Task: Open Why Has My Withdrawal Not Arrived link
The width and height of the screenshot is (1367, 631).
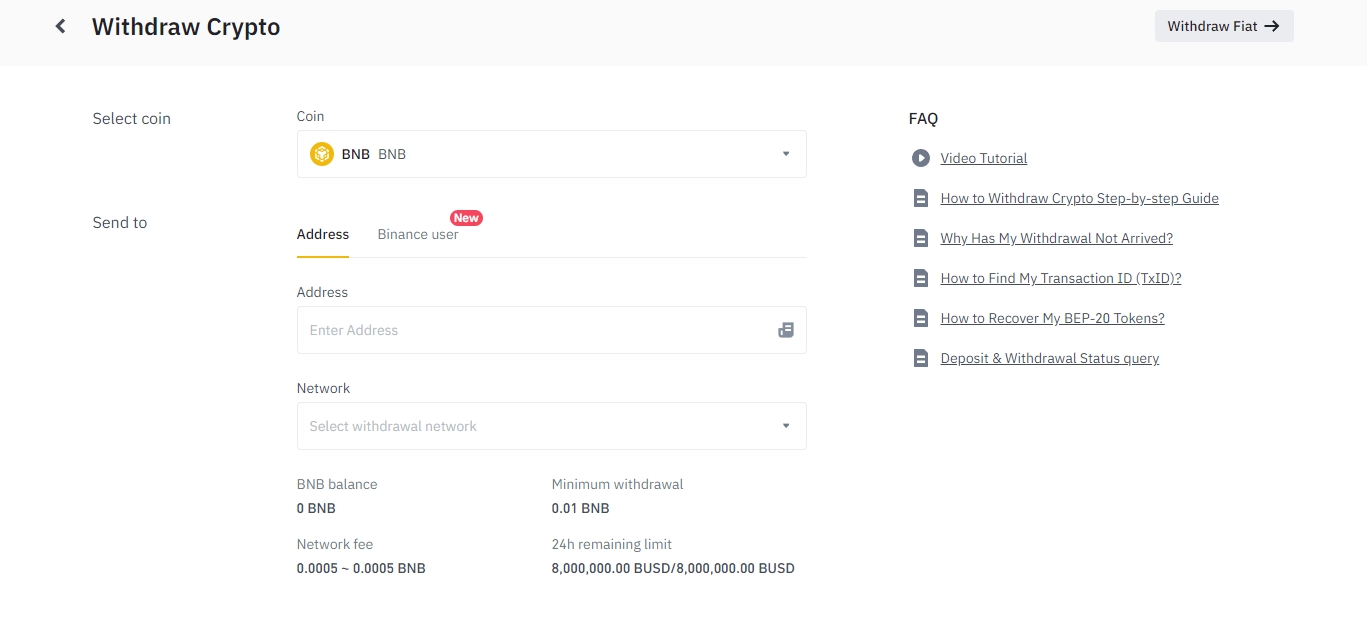Action: pos(1056,238)
